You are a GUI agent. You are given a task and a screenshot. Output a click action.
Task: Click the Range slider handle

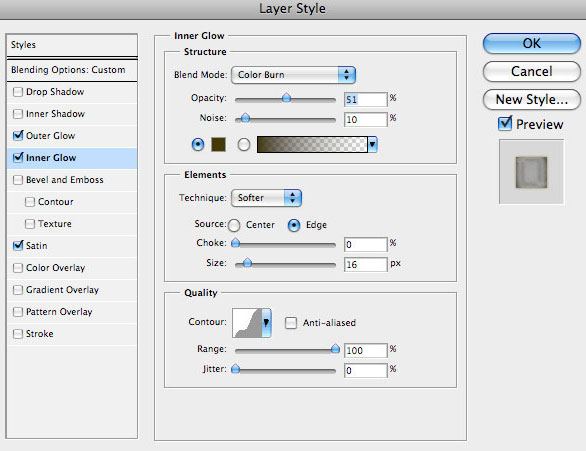pos(335,349)
